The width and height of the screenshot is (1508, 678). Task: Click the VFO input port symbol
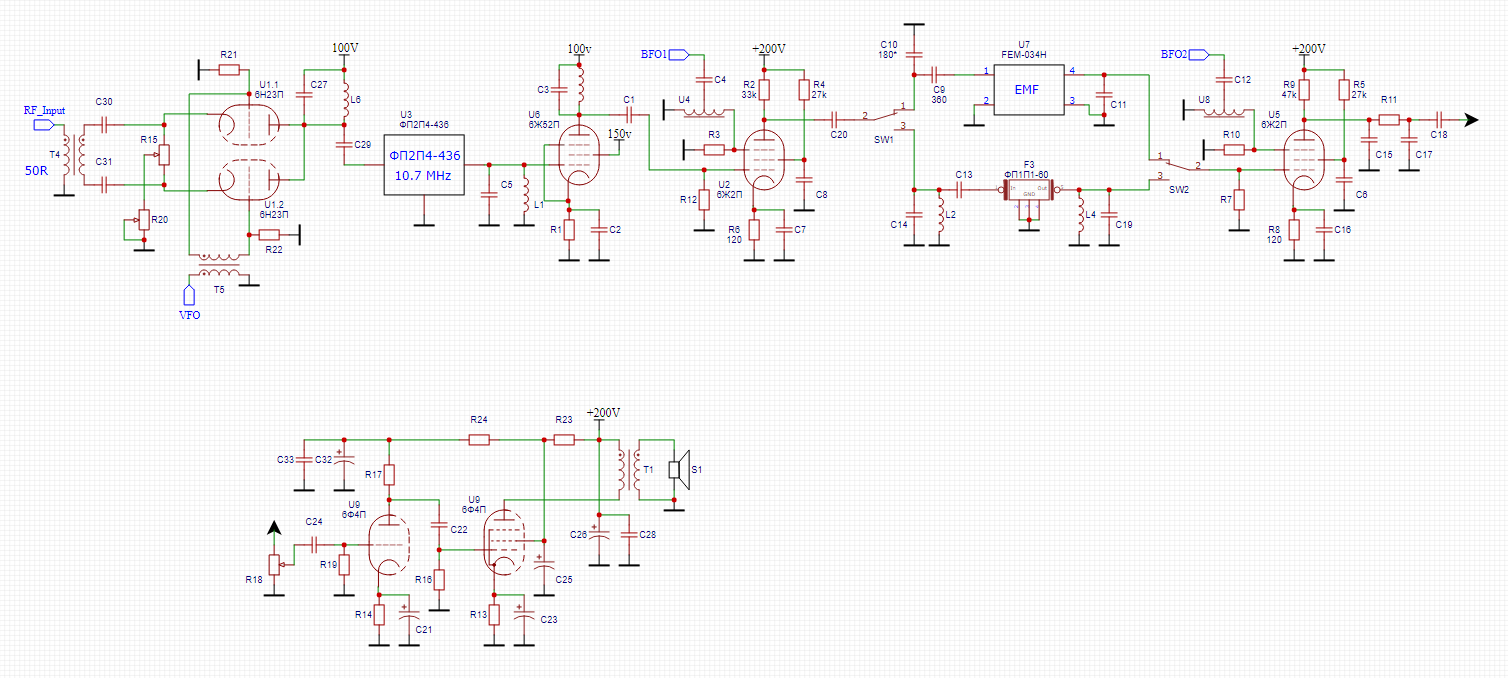[188, 294]
